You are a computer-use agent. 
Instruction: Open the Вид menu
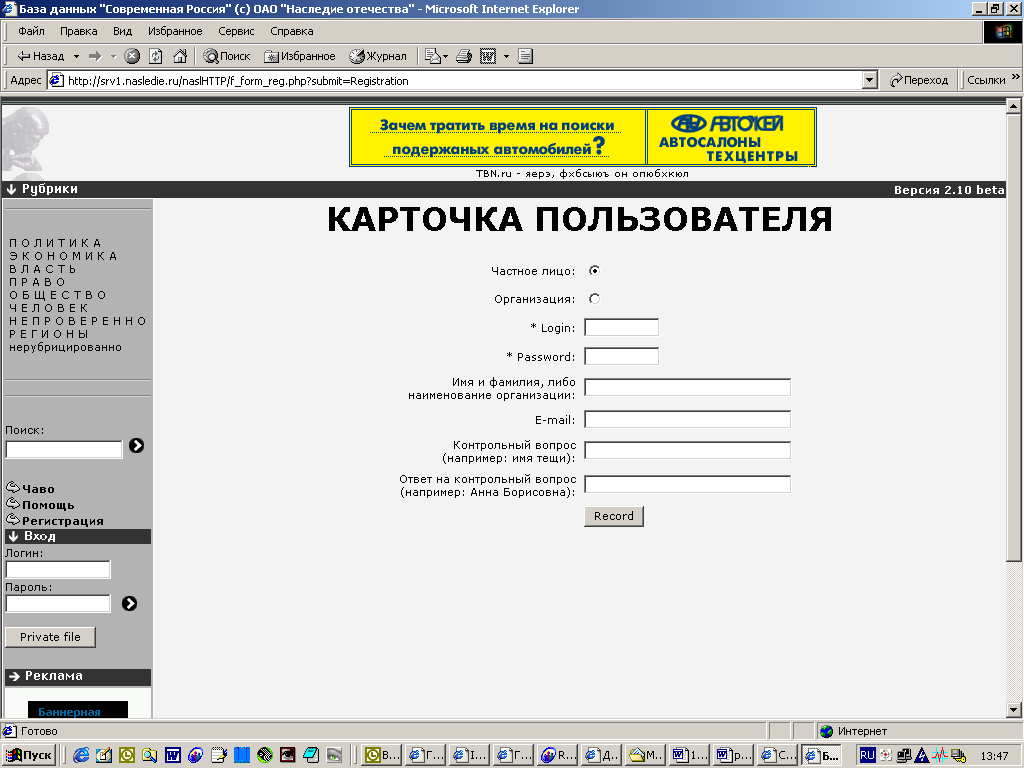(122, 31)
